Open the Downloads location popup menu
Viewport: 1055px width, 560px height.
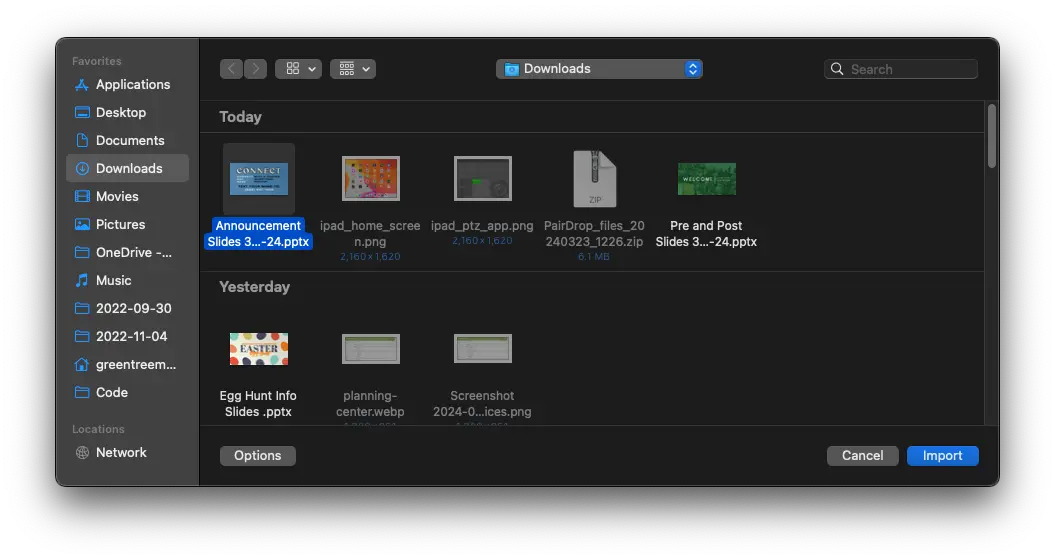click(599, 69)
